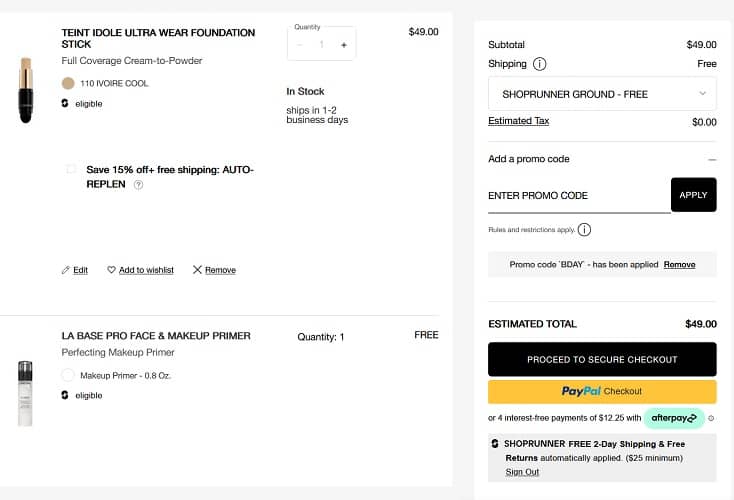Click the Enter Promo Code field

(x=578, y=196)
